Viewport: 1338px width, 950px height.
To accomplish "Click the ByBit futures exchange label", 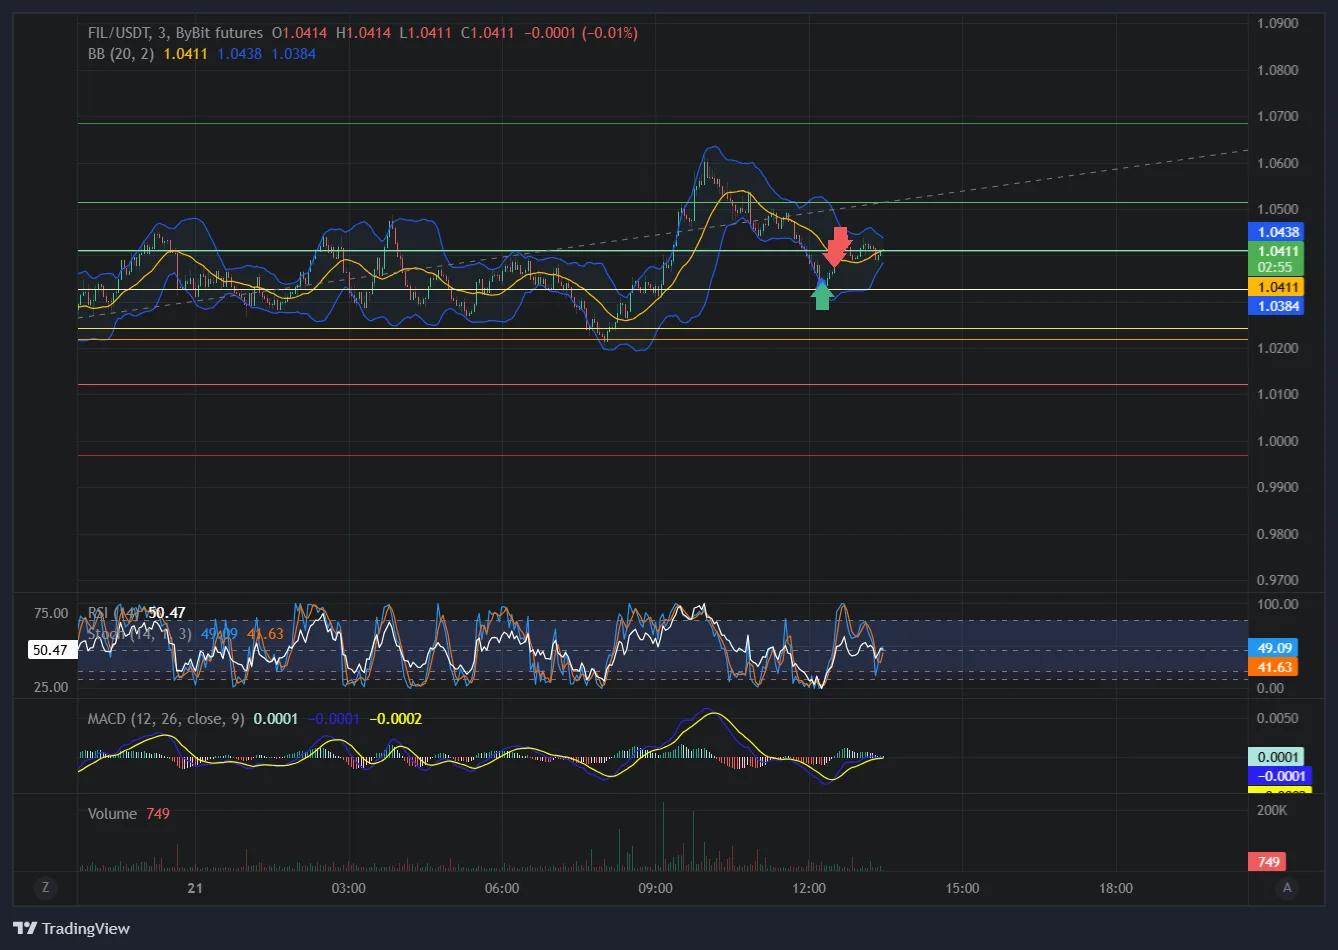I will (x=220, y=33).
